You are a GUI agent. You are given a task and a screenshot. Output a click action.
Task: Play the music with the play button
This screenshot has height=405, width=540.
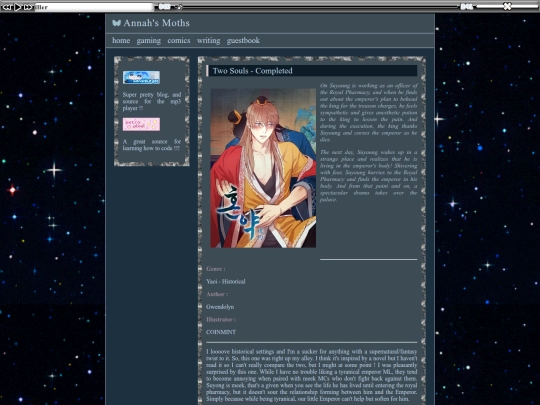(18, 7)
